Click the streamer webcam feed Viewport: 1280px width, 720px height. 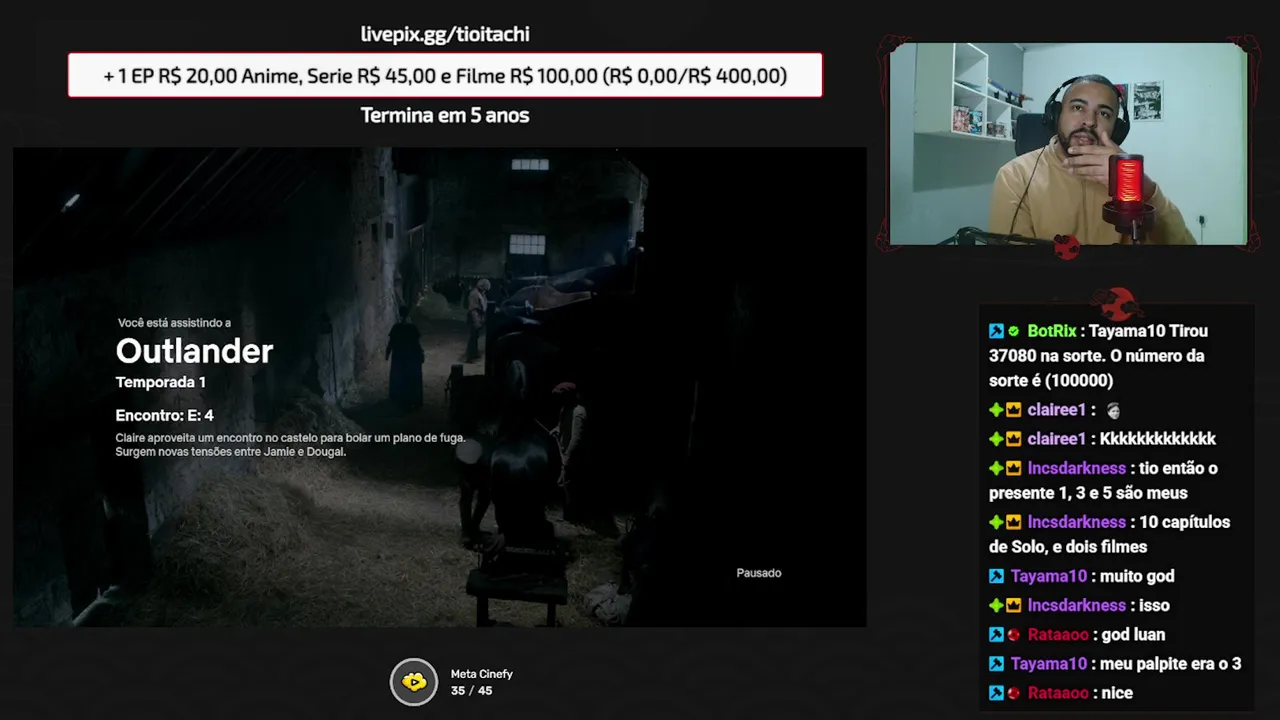(1068, 144)
